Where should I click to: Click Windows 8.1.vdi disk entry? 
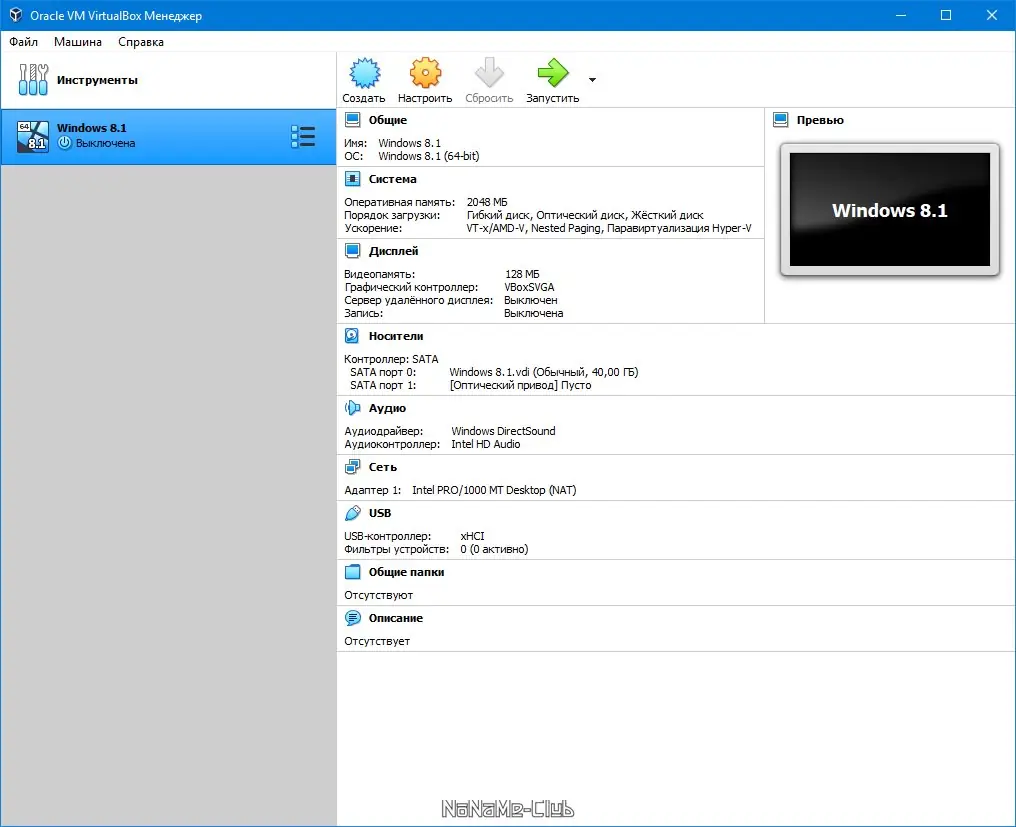[544, 371]
